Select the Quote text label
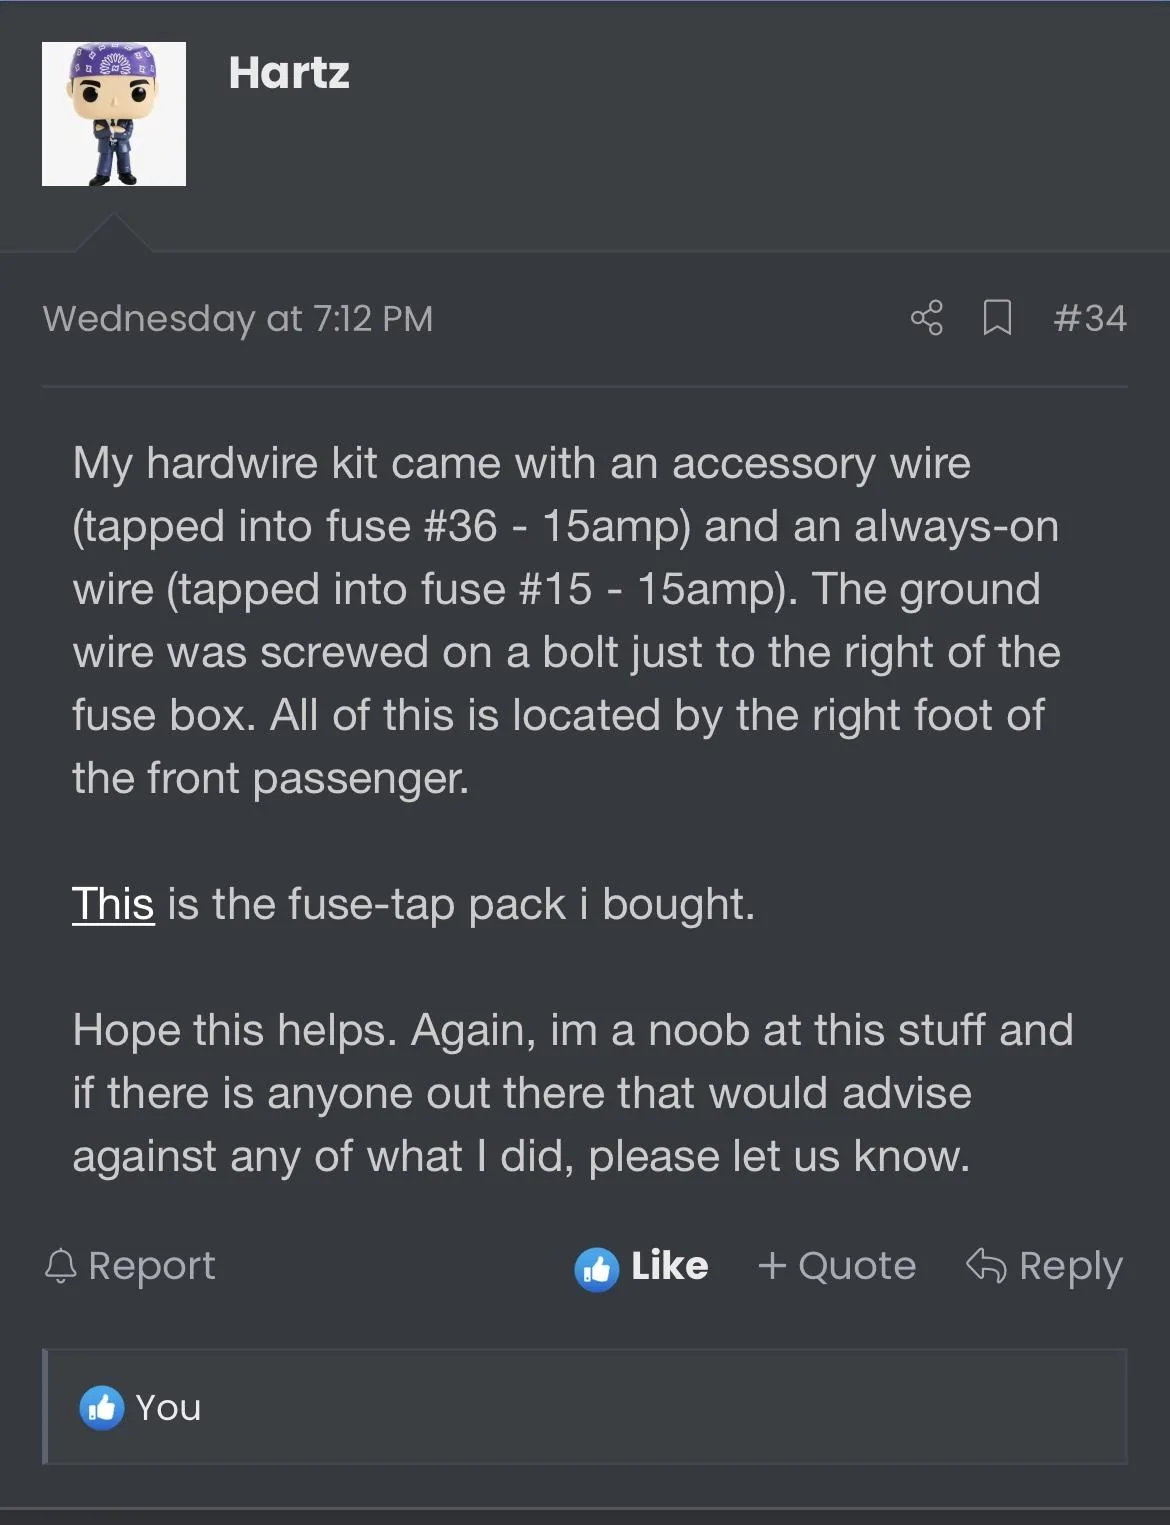The width and height of the screenshot is (1170, 1525). click(x=857, y=1266)
